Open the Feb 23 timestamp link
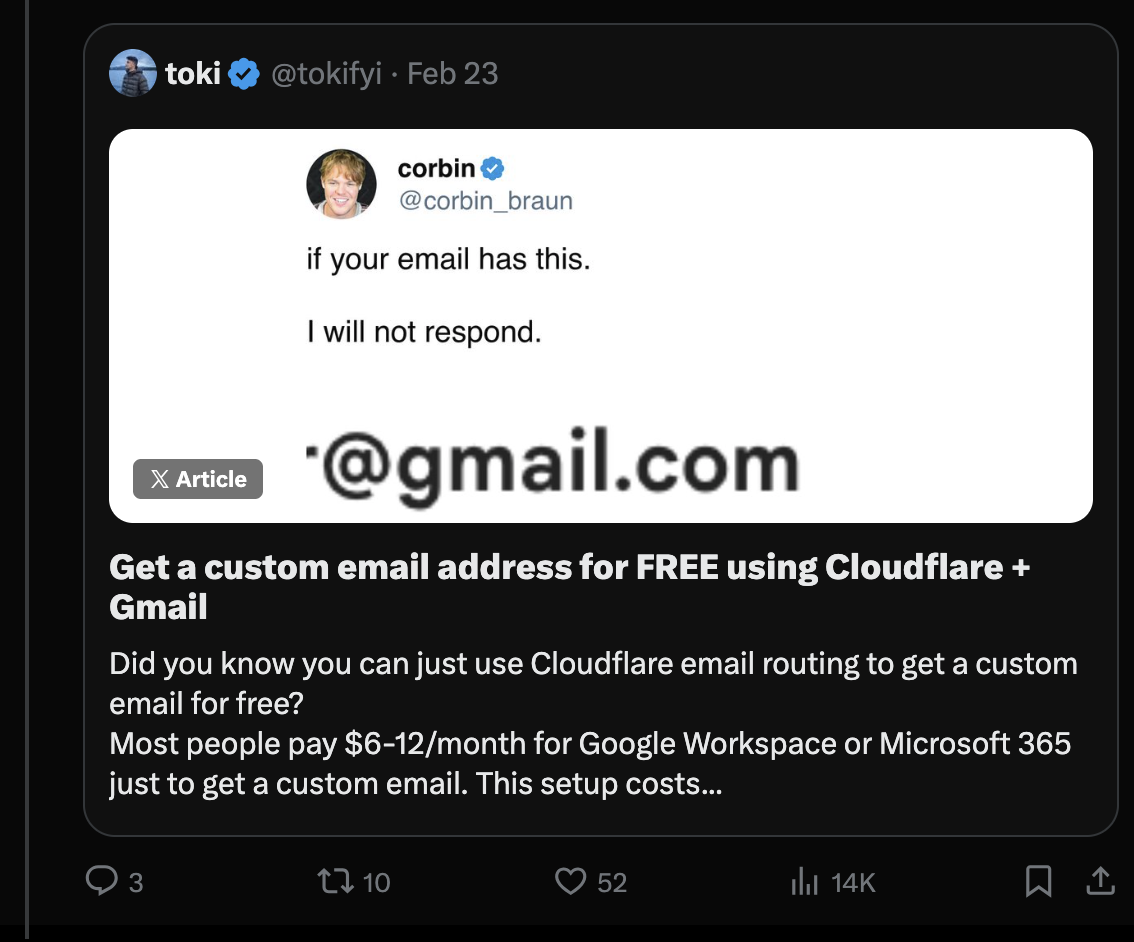This screenshot has width=1134, height=942. 453,74
